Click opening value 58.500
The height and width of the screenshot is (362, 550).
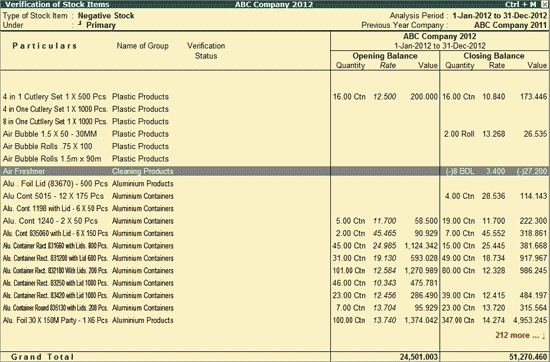point(426,221)
